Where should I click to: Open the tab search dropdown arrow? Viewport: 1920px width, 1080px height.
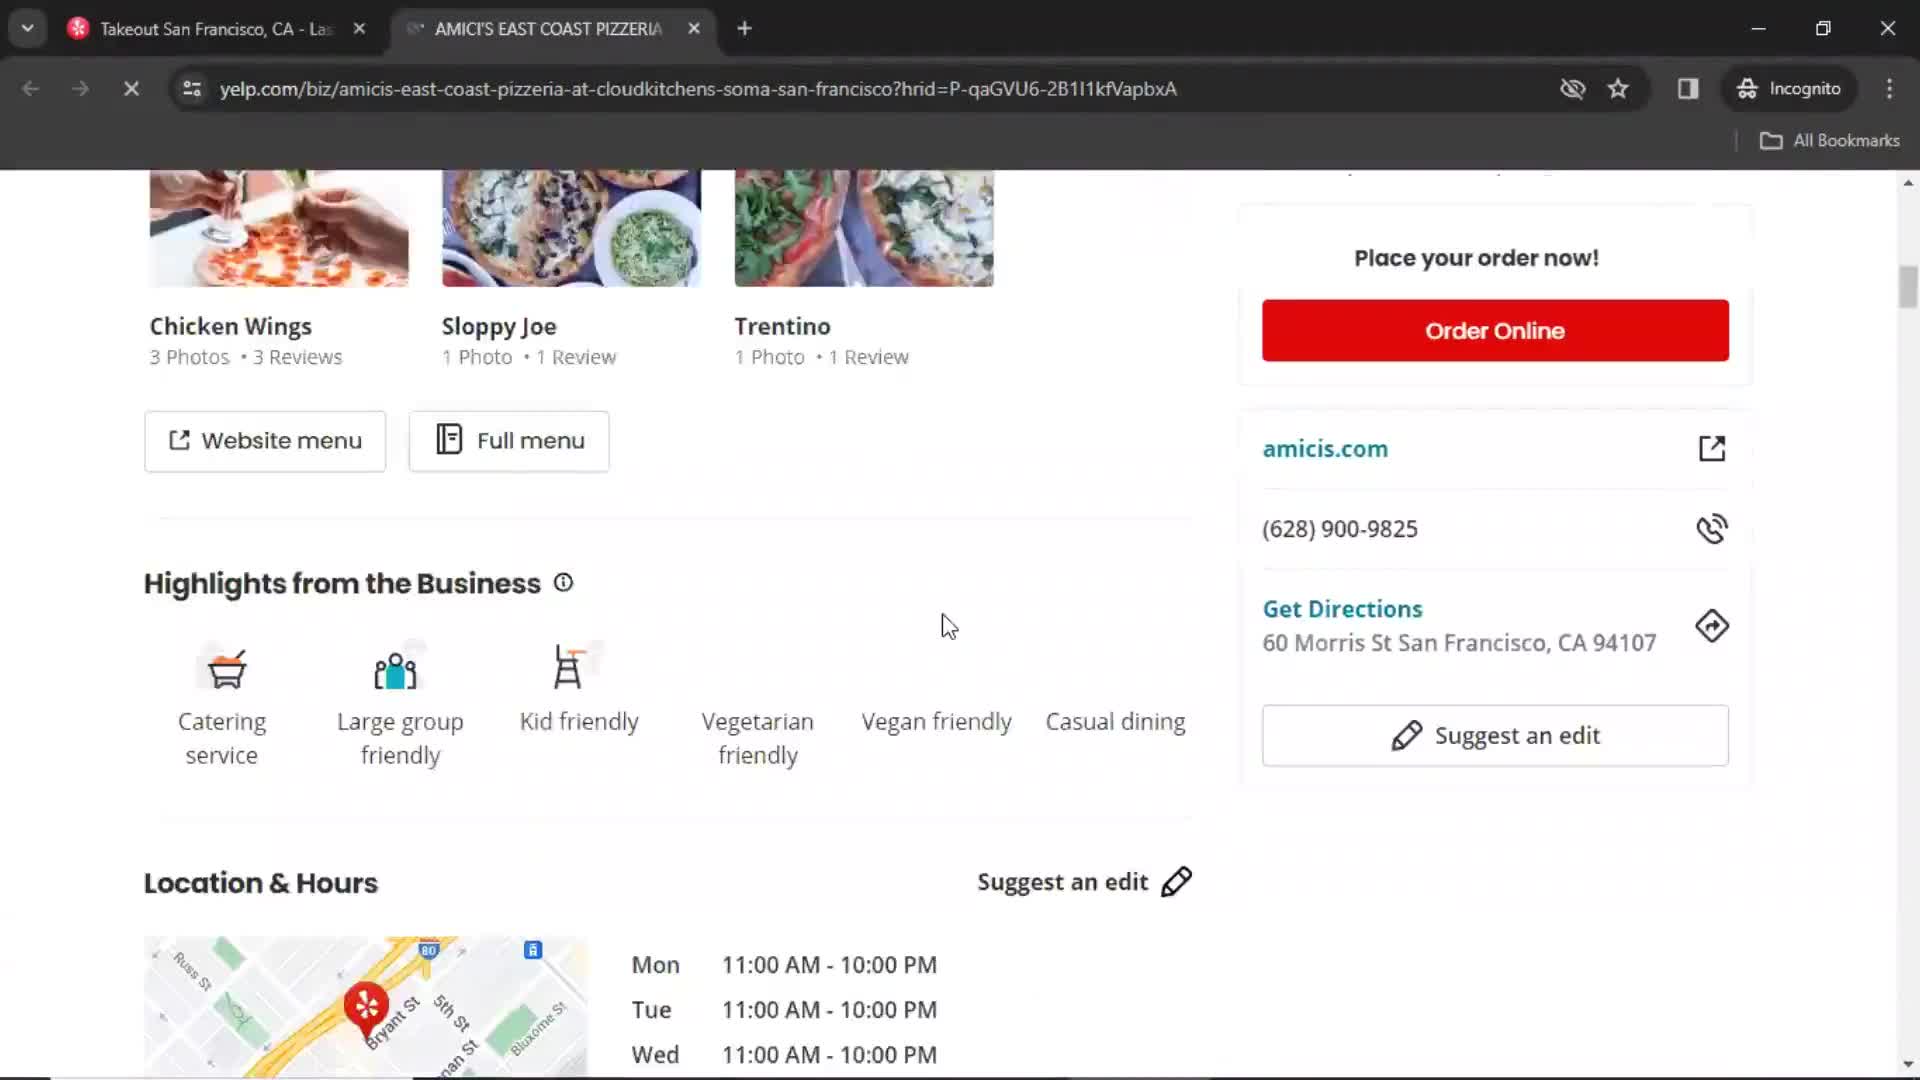[28, 29]
